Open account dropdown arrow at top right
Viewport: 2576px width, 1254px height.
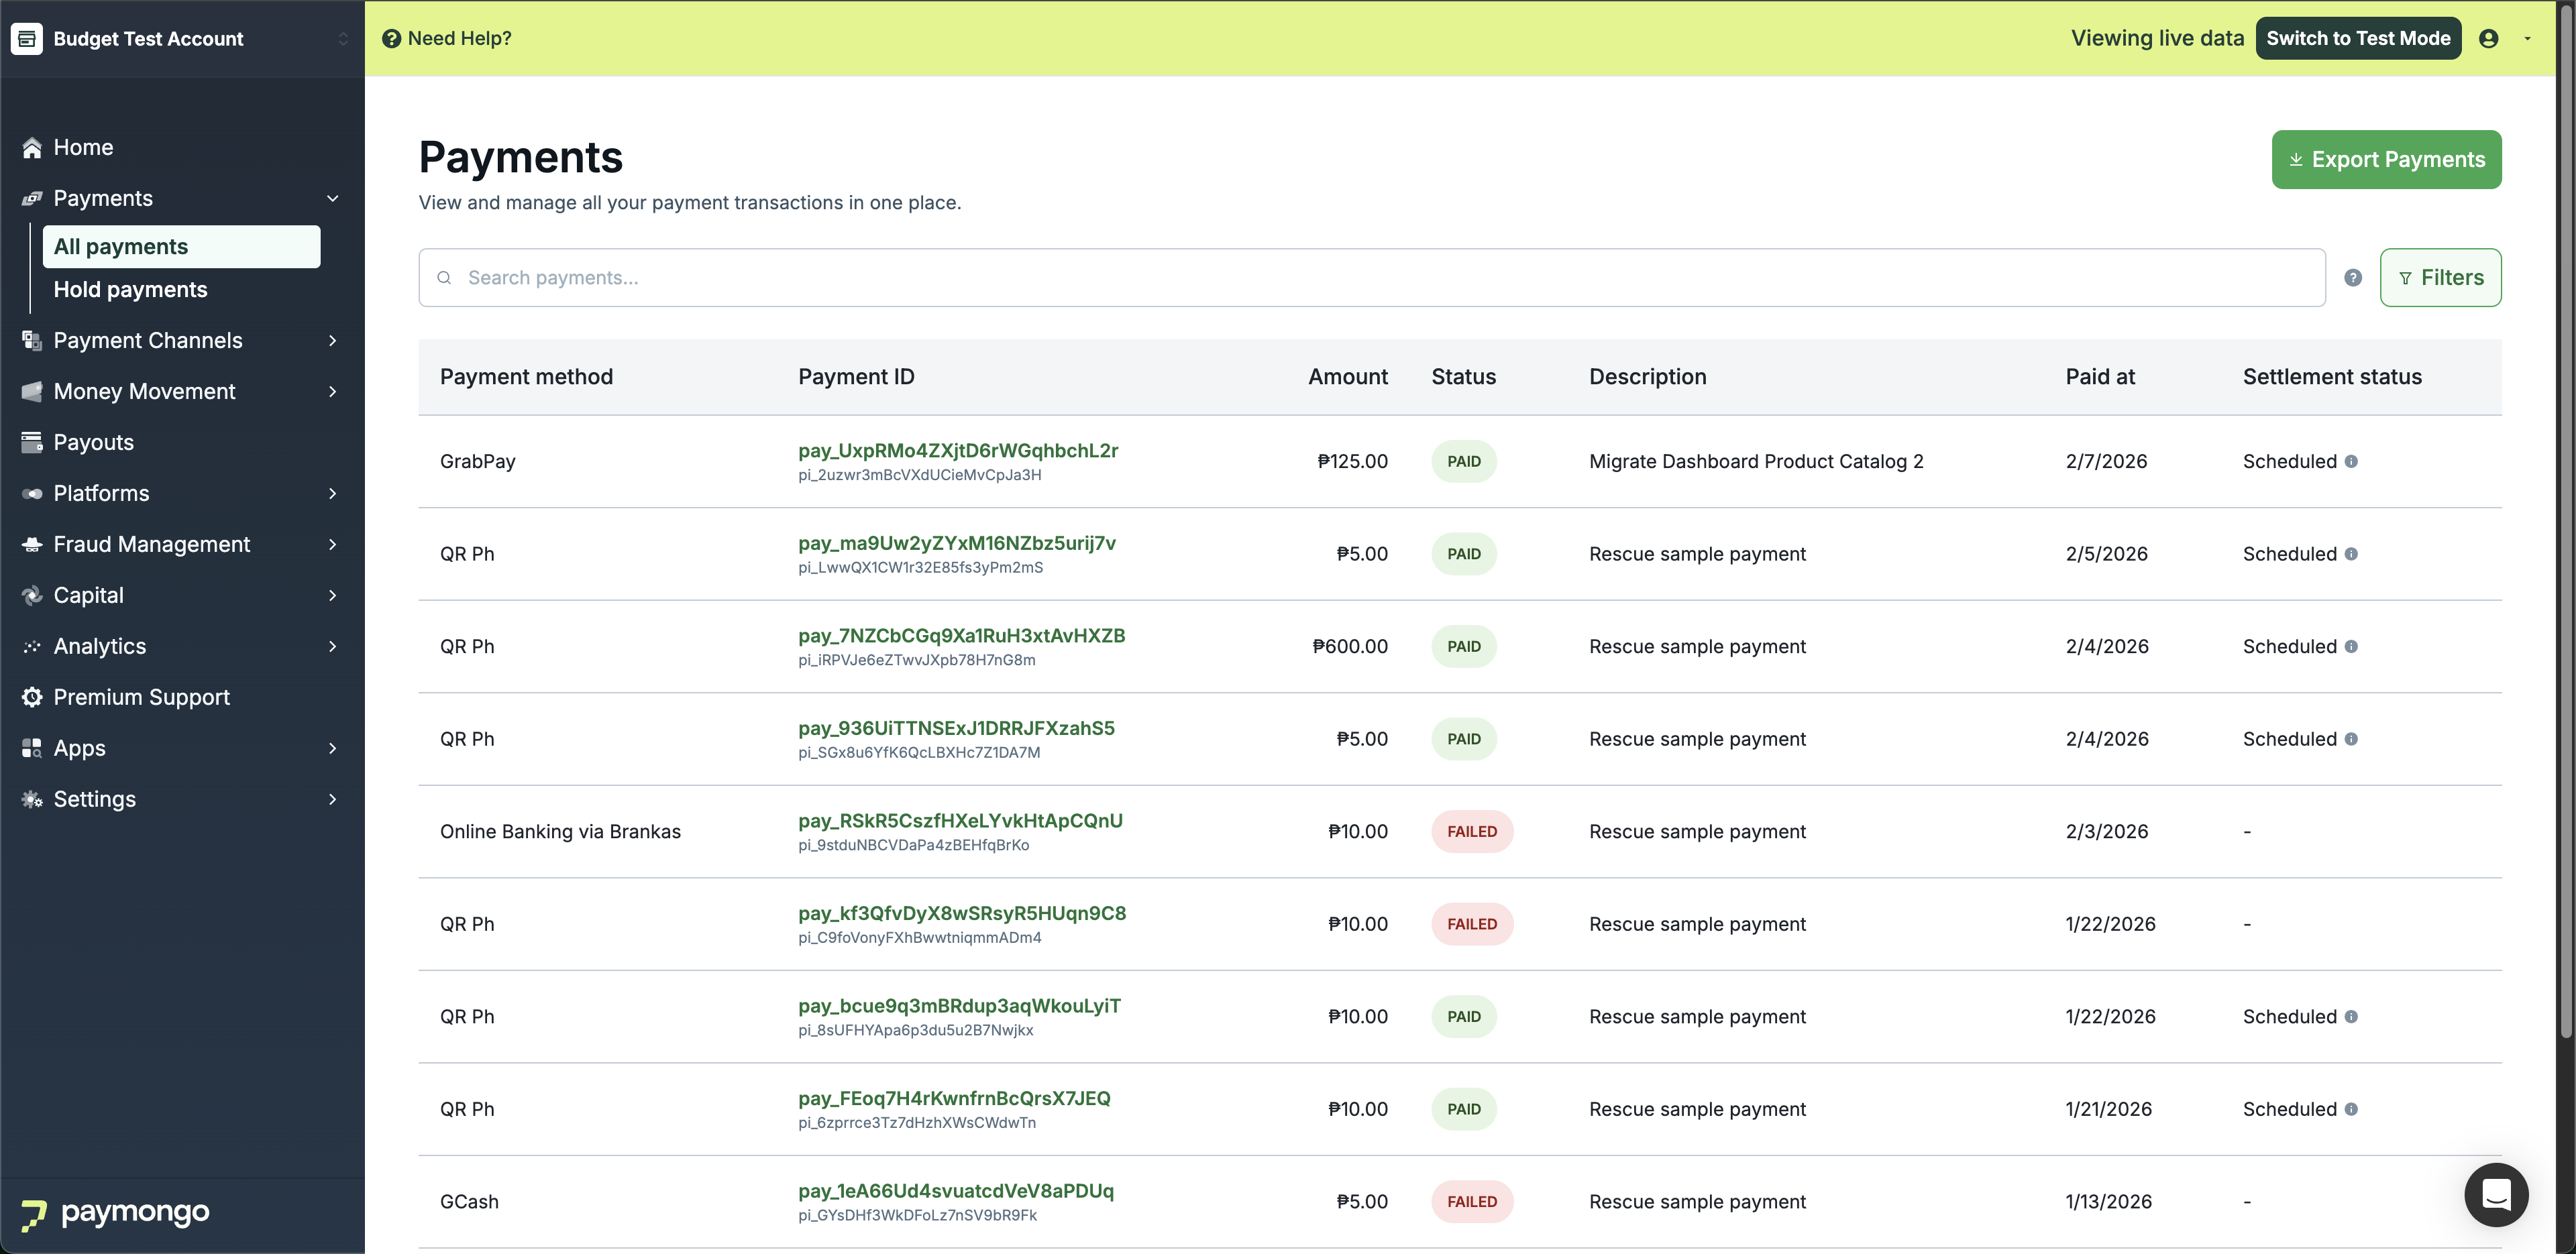point(2527,38)
